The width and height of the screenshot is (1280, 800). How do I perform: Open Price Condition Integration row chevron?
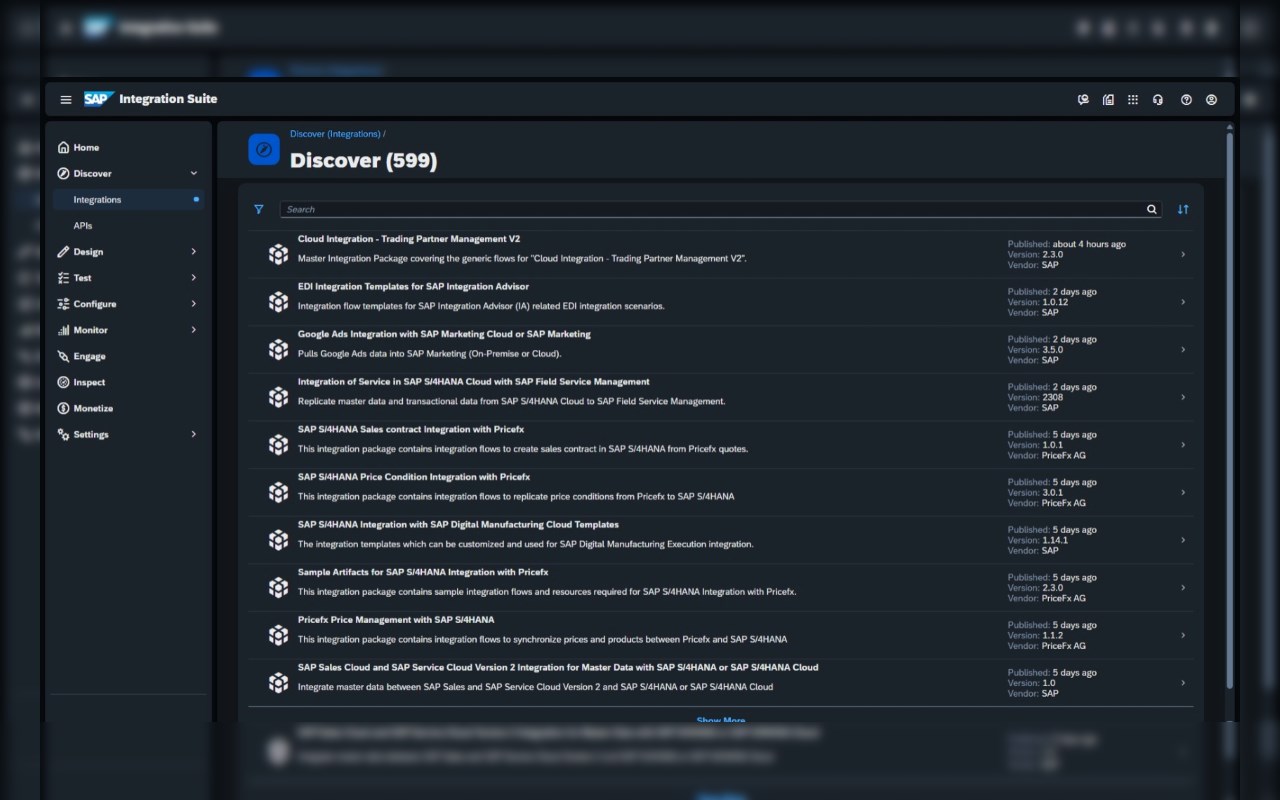click(1183, 492)
